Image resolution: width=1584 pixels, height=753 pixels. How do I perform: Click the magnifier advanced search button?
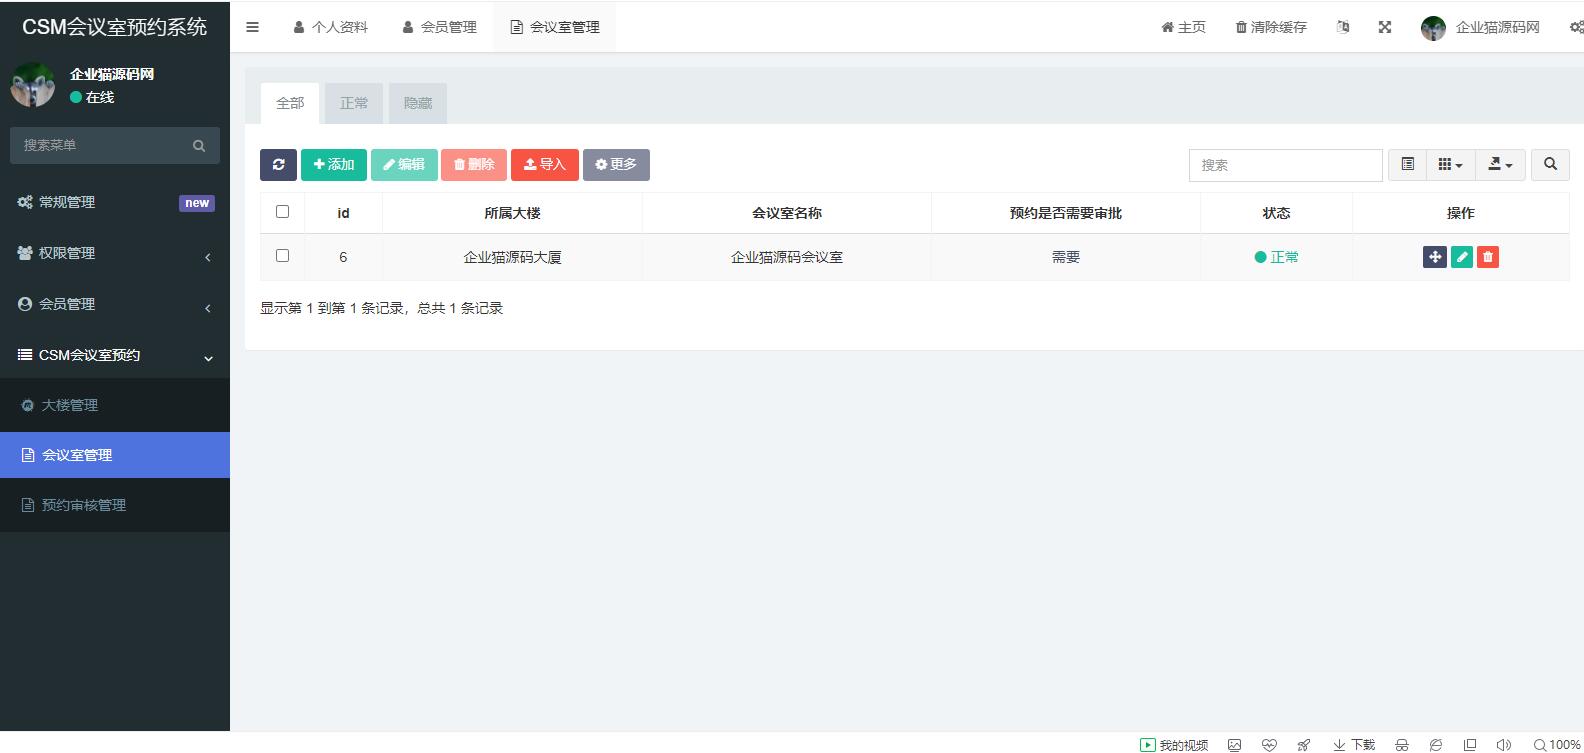click(1550, 165)
